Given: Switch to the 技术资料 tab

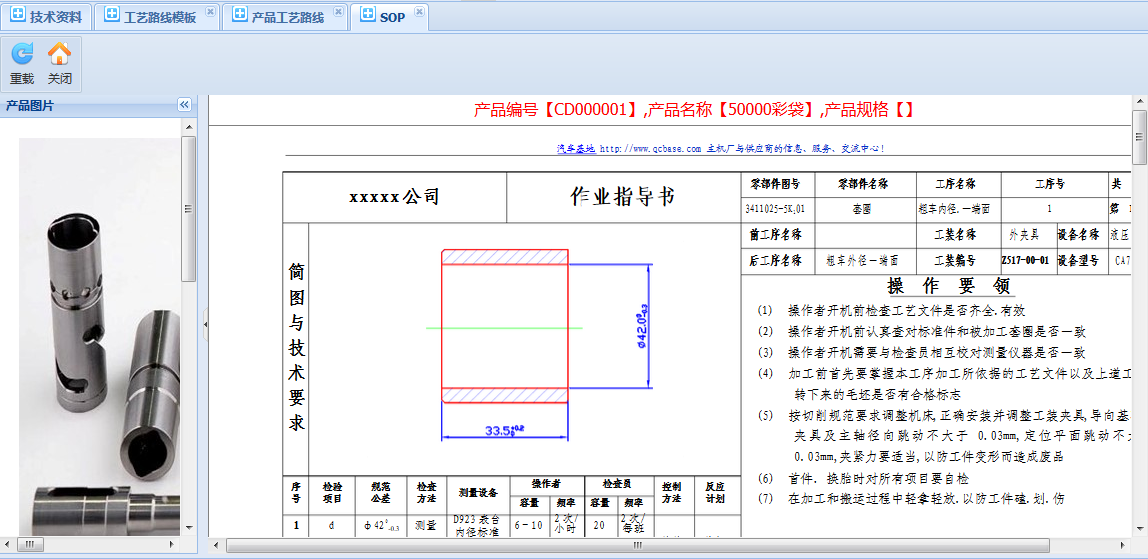Looking at the screenshot, I should [x=46, y=17].
